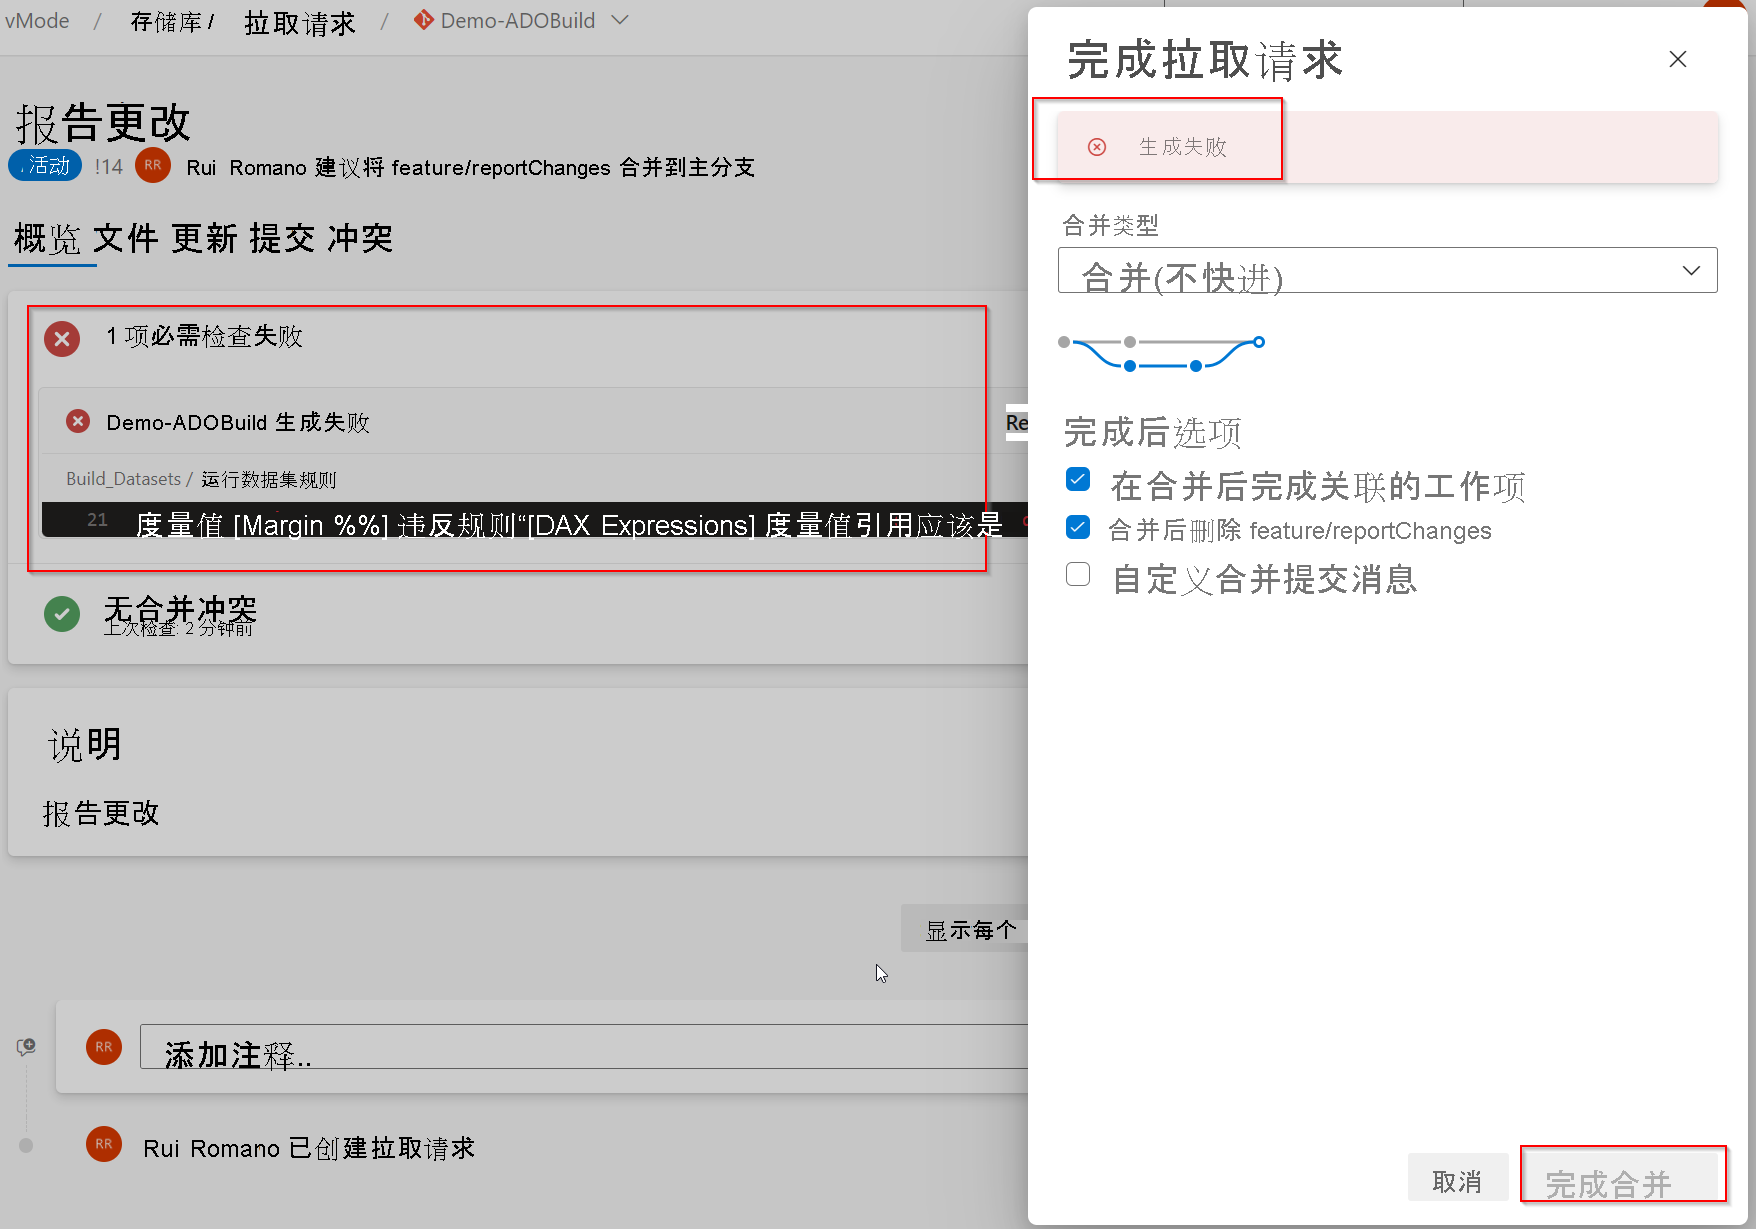Click the 生成失败 error icon in completion panel

pos(1097,146)
